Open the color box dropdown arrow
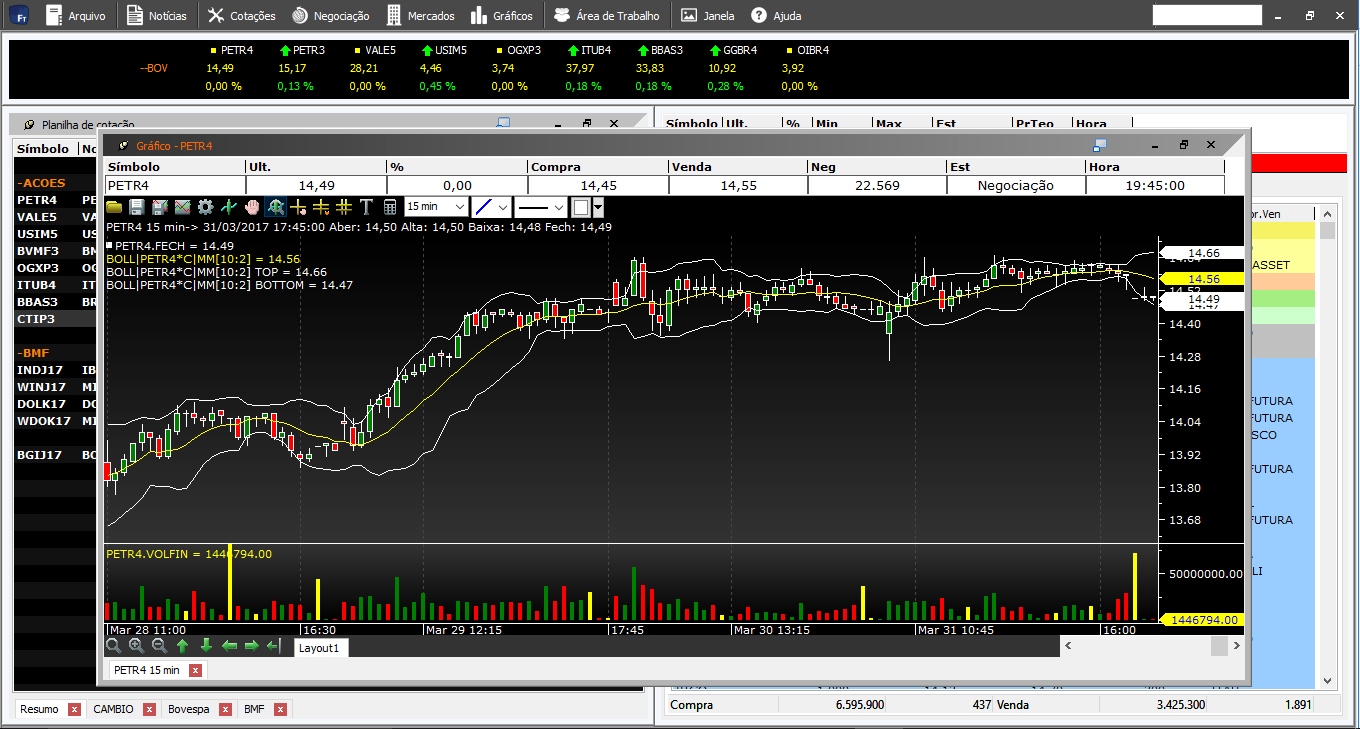 (598, 207)
